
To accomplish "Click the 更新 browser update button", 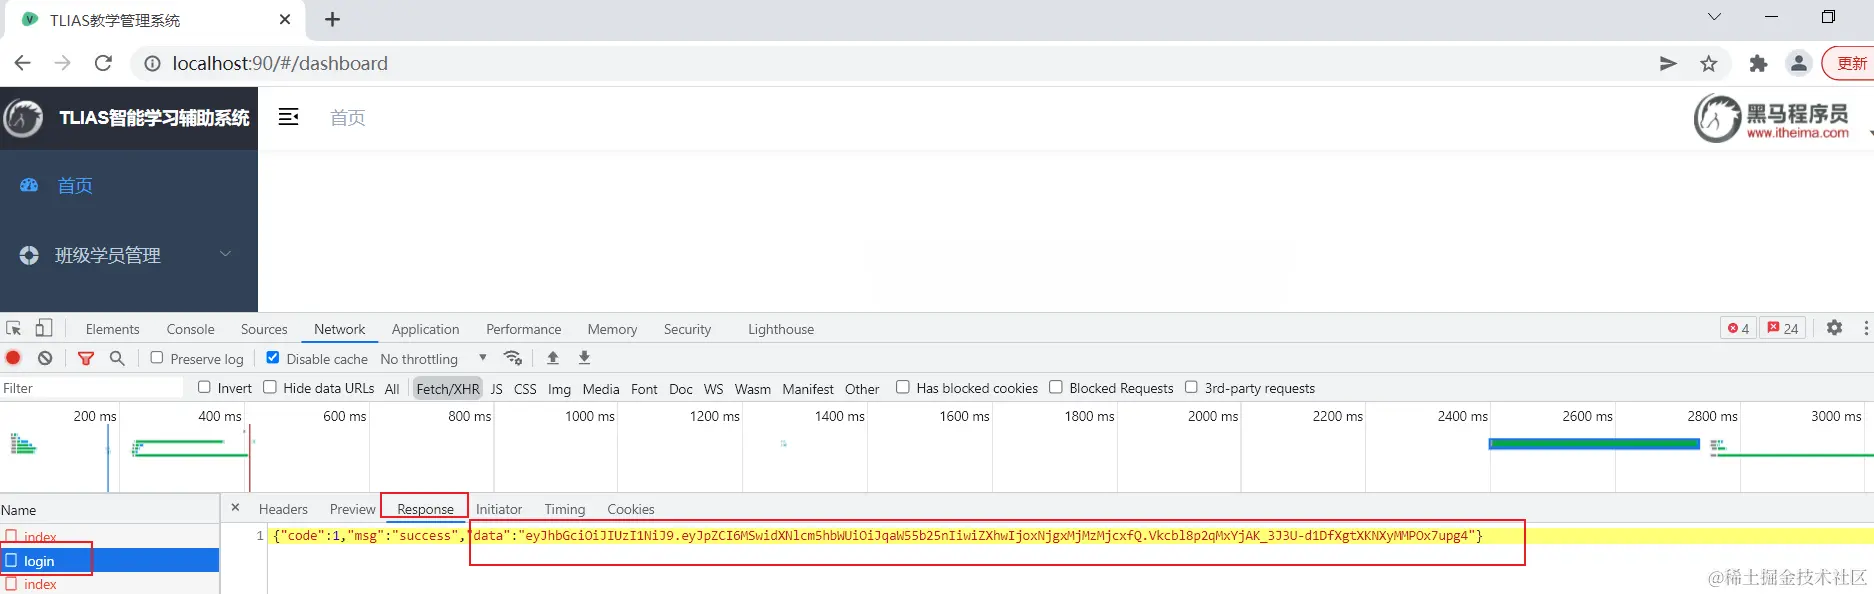I will click(x=1851, y=63).
